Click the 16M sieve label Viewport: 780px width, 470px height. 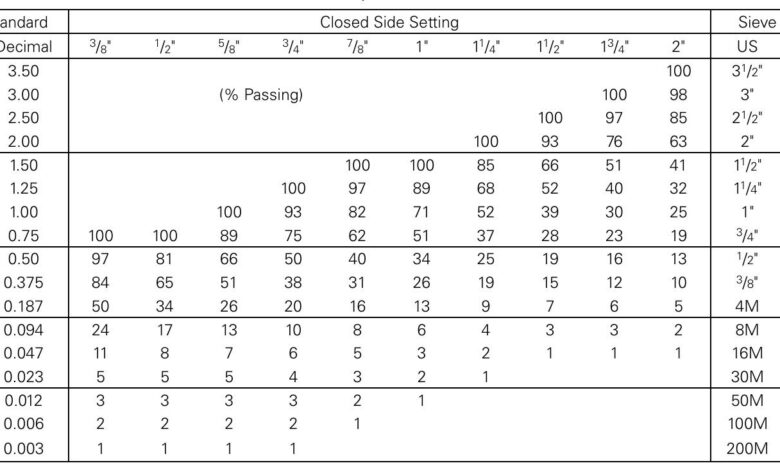pos(747,353)
